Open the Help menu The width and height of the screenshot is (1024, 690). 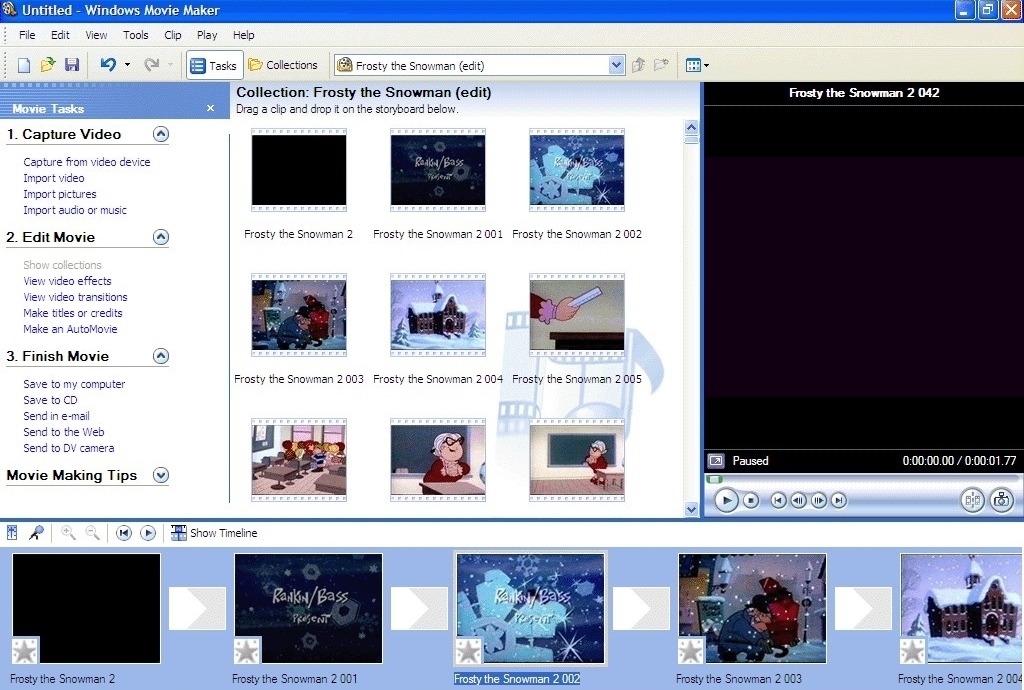(244, 35)
